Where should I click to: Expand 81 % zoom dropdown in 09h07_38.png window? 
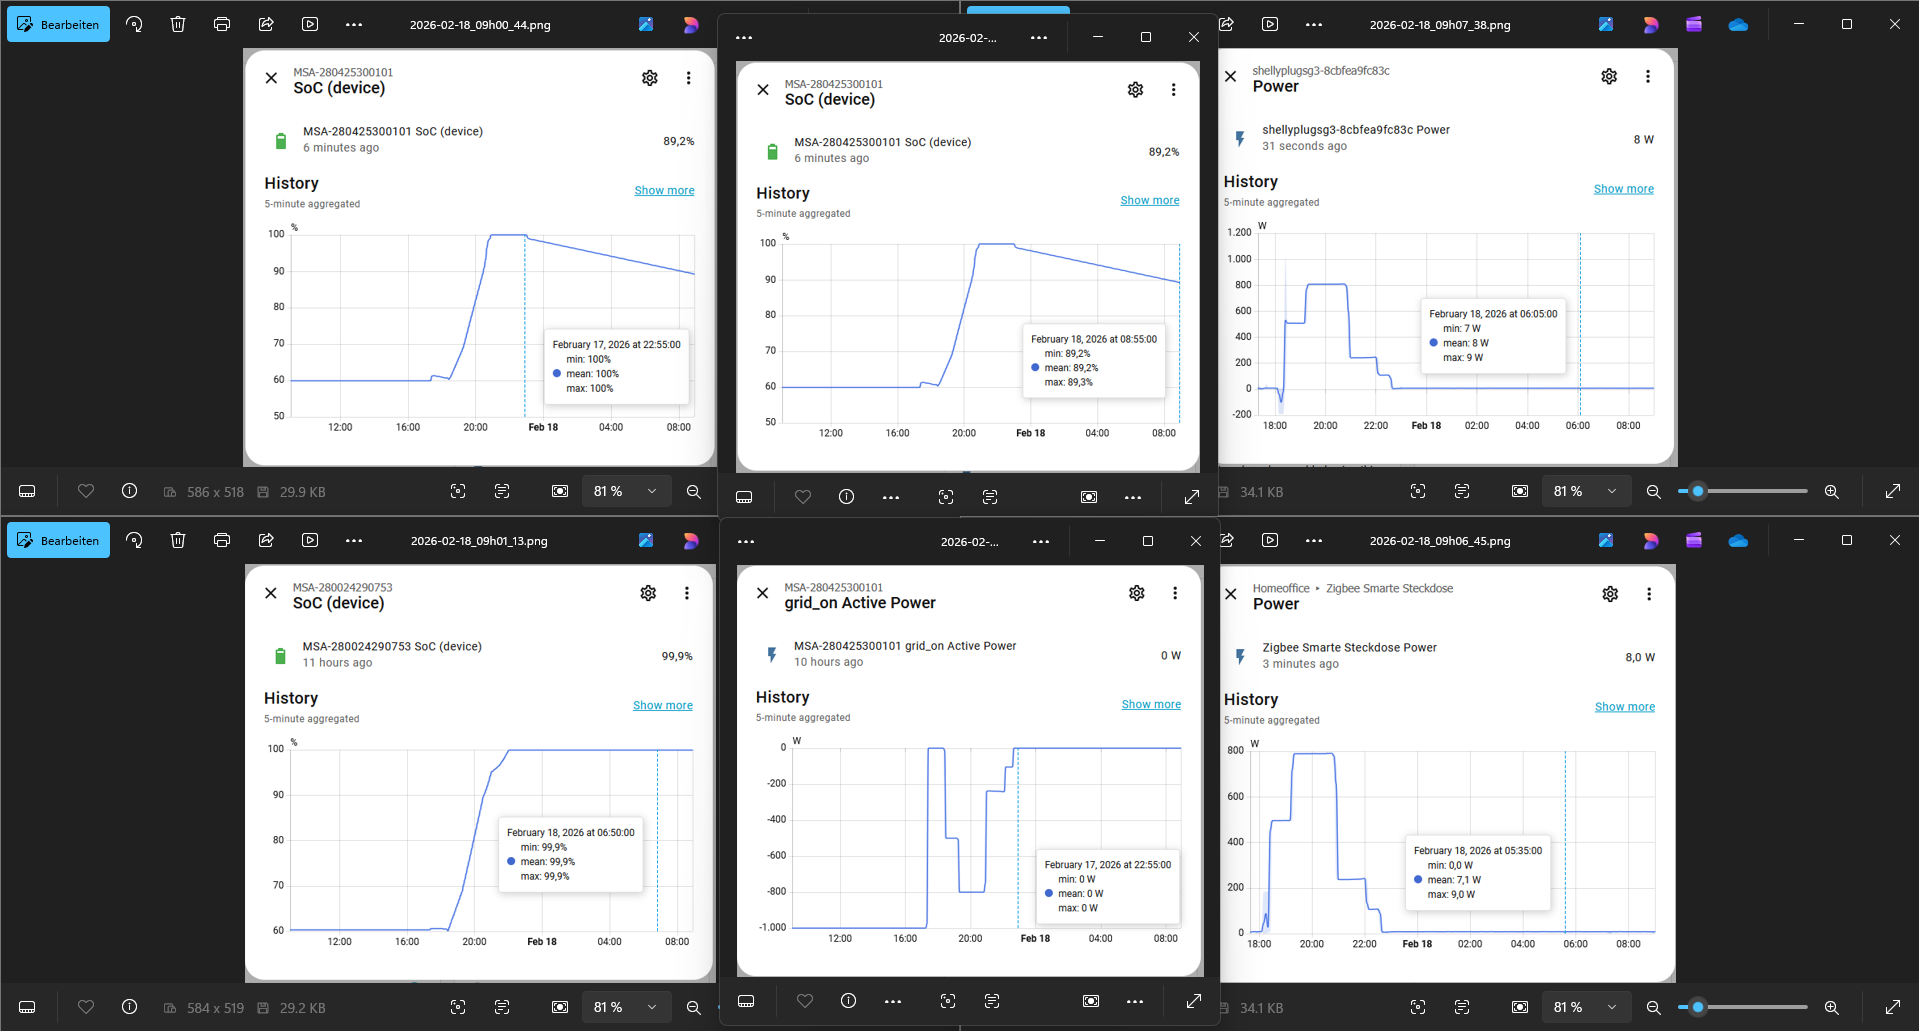click(1612, 492)
